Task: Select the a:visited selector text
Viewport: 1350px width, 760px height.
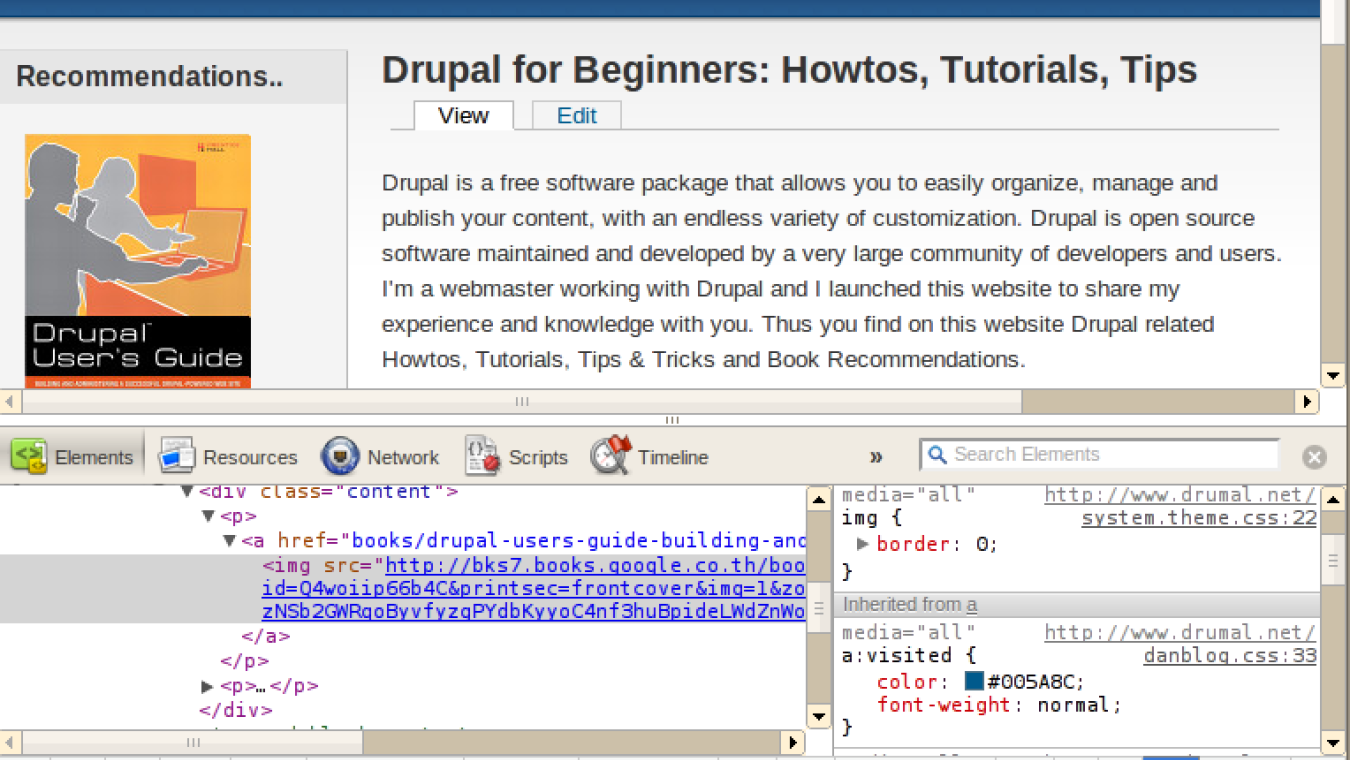Action: click(896, 656)
